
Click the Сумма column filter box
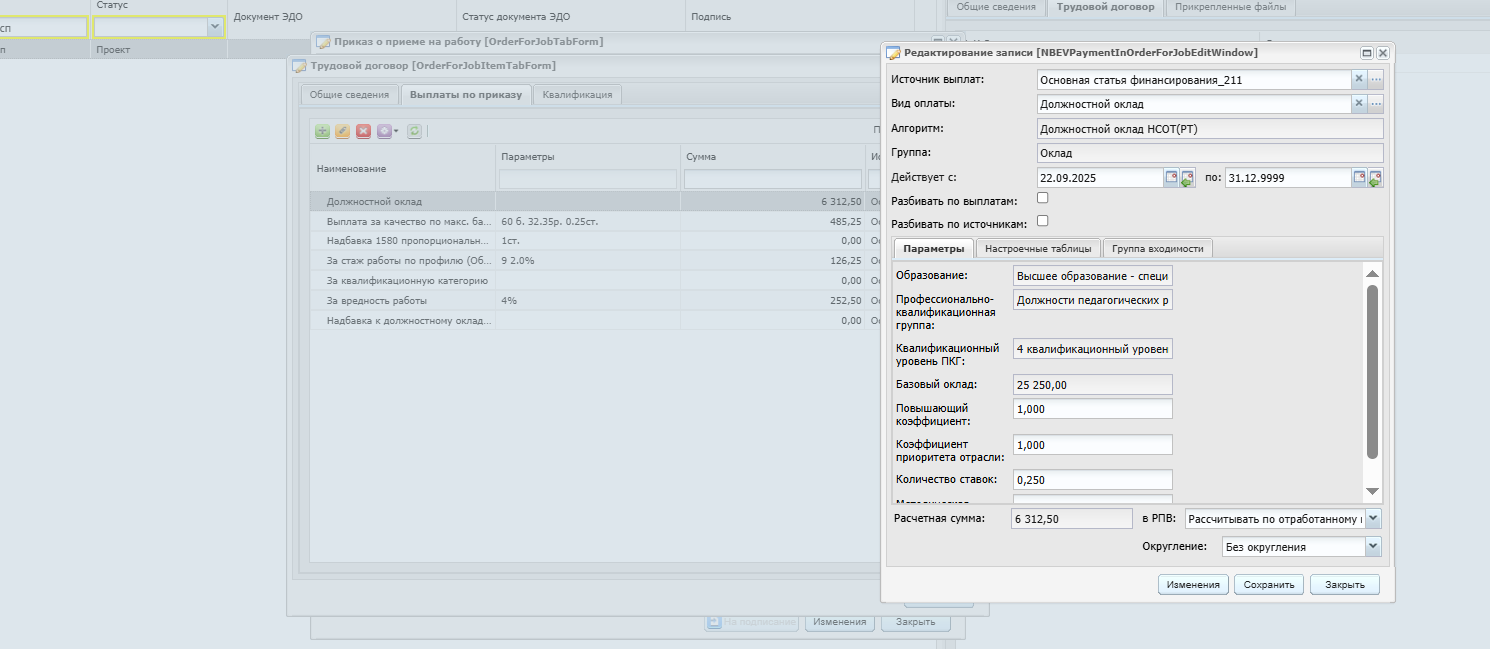pyautogui.click(x=772, y=179)
